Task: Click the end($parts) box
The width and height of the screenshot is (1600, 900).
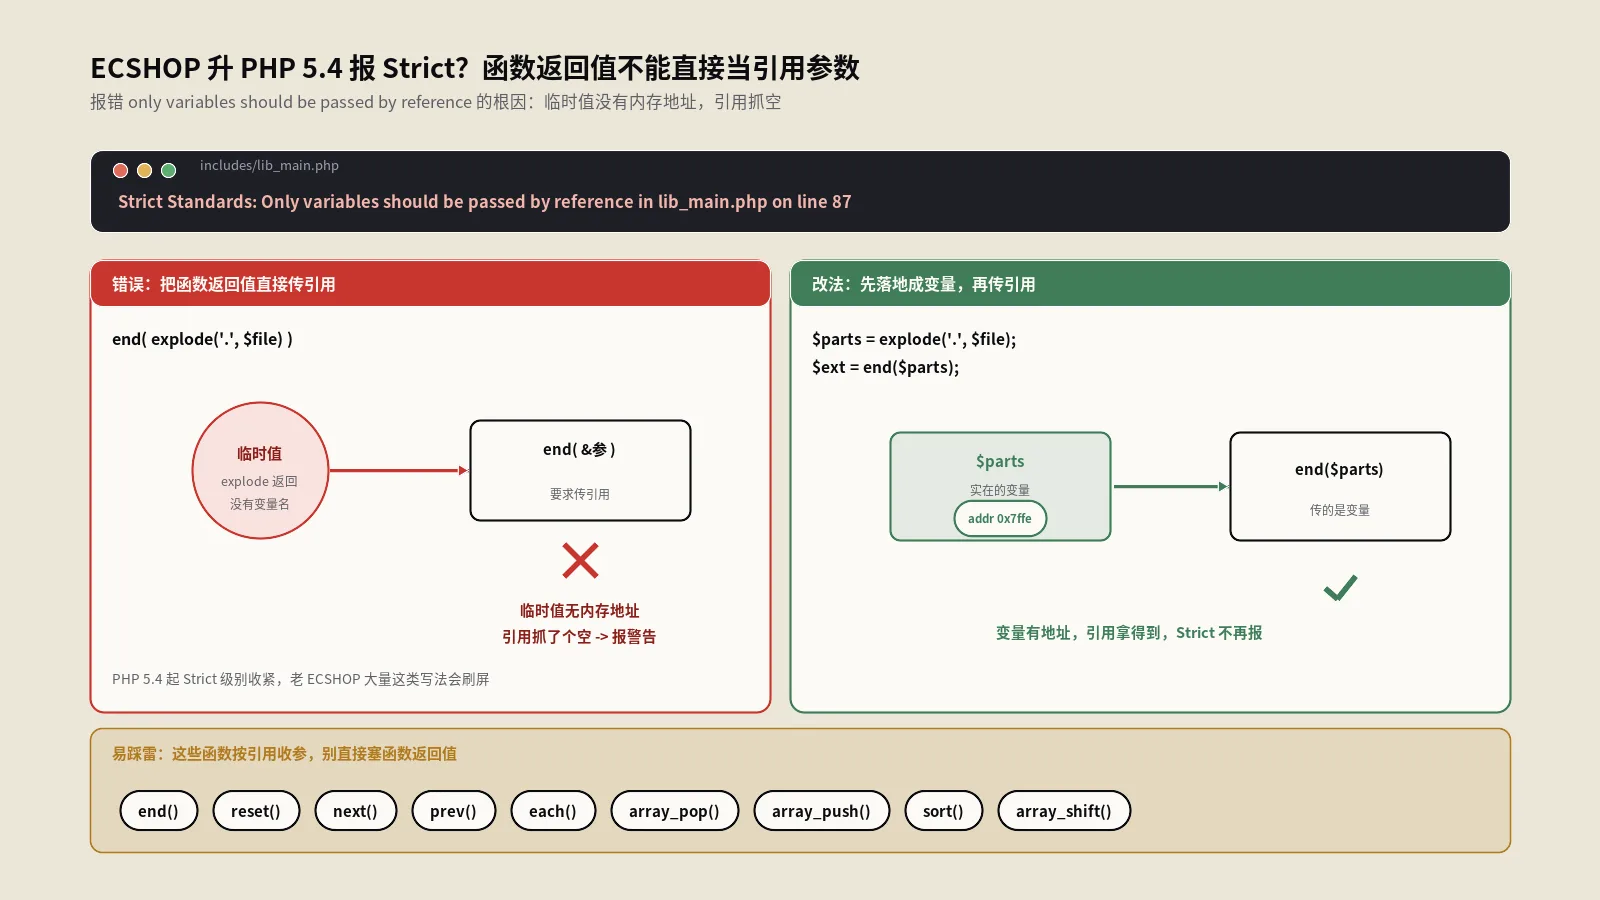Action: 1340,486
